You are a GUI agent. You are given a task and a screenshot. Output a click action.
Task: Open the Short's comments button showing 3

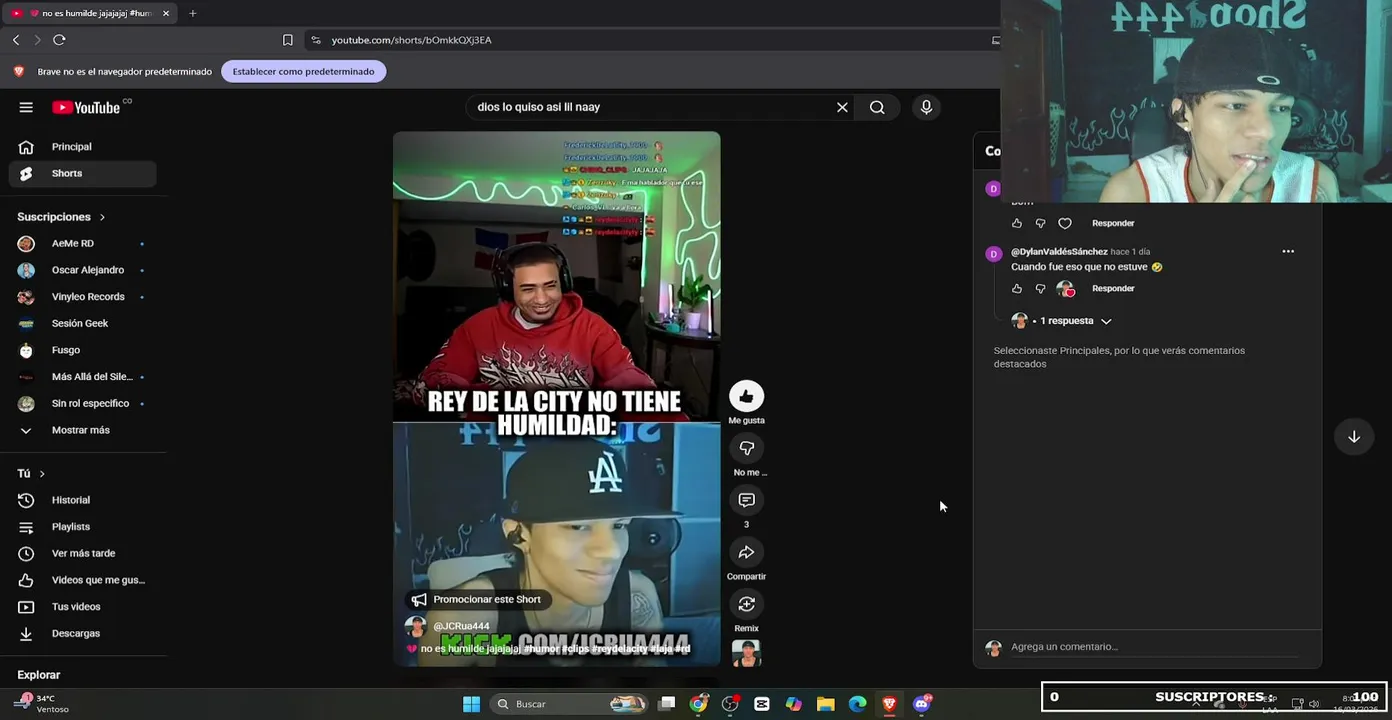[x=746, y=500]
